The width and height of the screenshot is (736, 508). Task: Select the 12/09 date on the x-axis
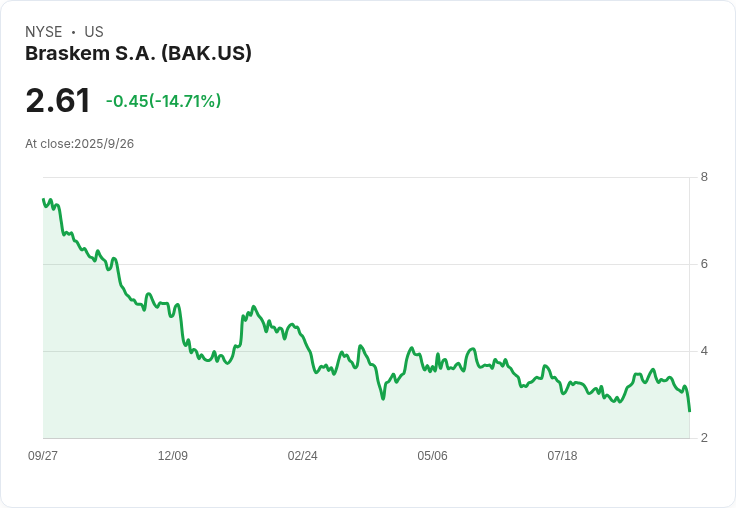pos(173,456)
